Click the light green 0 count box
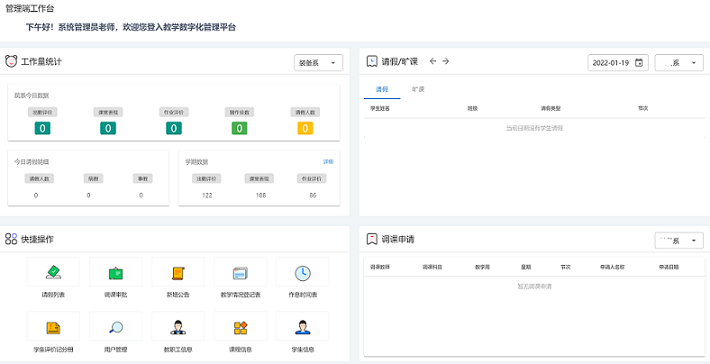 coord(240,129)
